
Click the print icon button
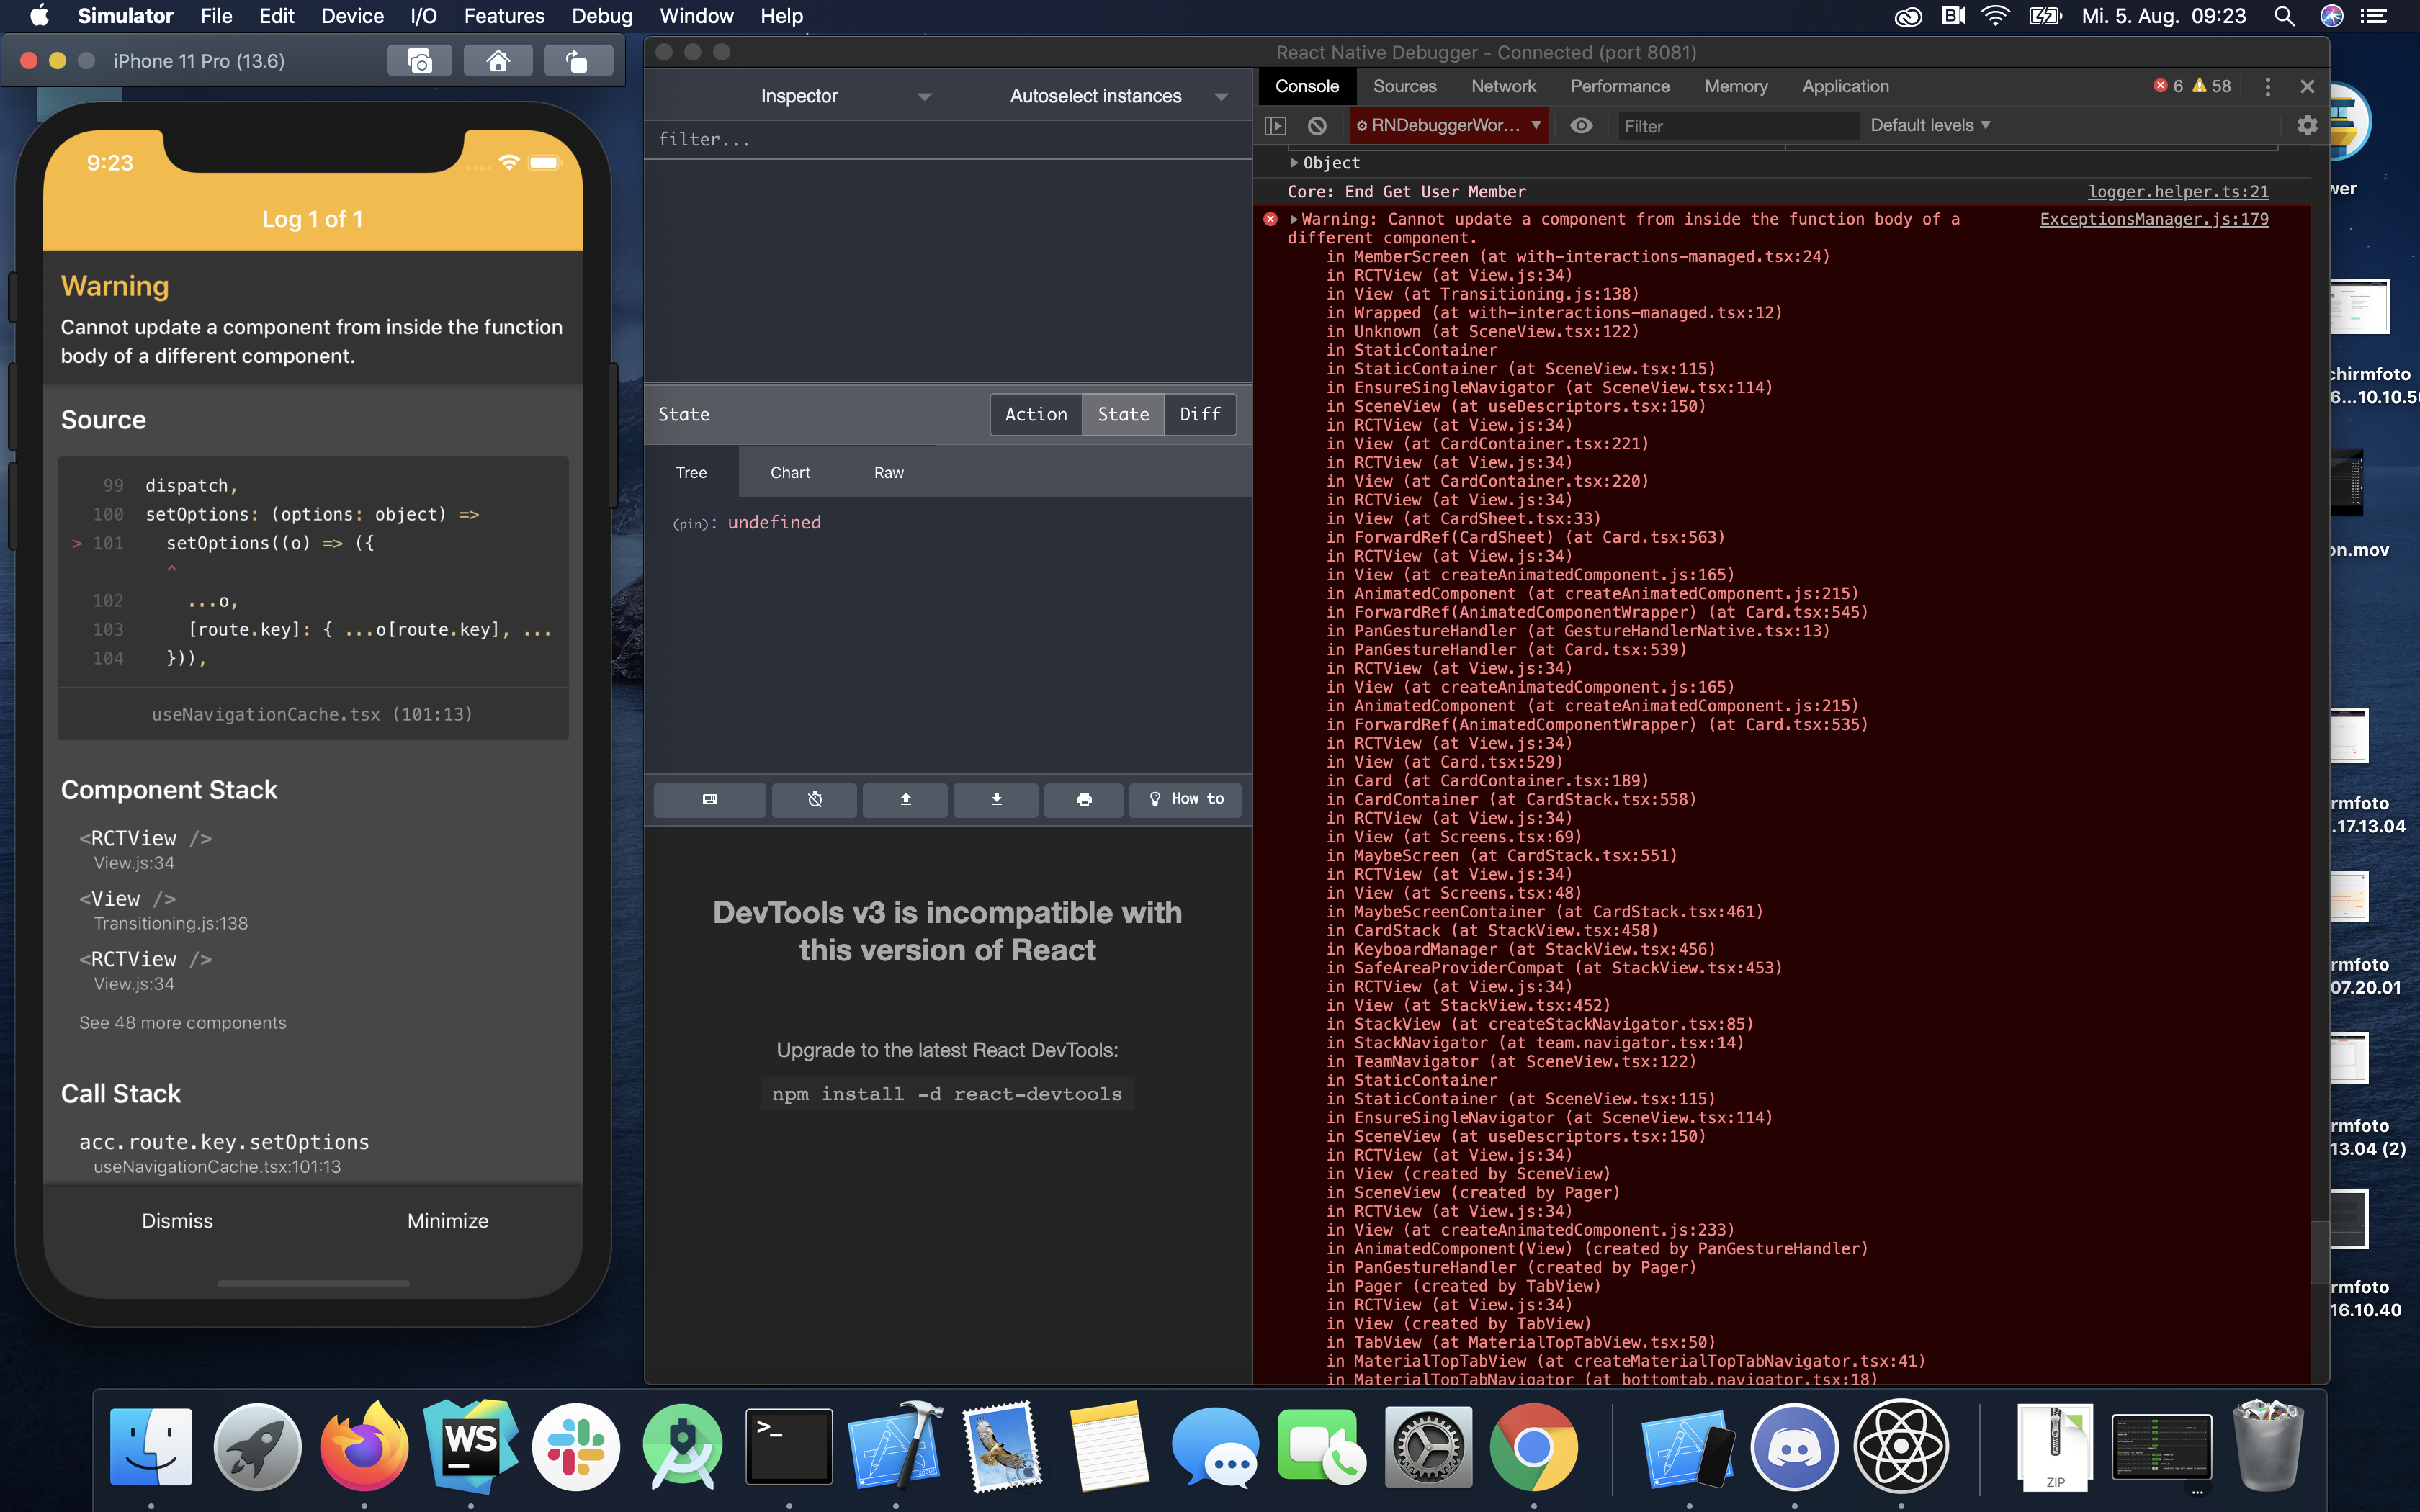pos(1084,799)
